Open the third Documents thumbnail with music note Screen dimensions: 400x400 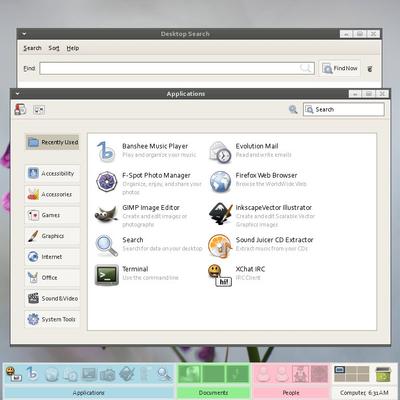[237, 374]
